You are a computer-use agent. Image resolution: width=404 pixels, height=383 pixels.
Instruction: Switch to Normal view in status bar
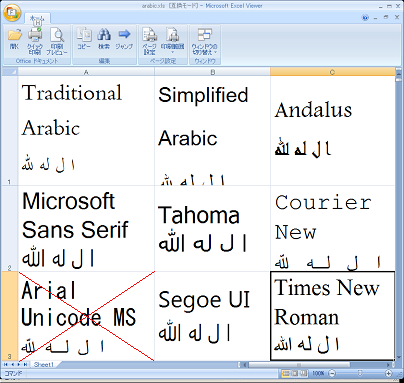(286, 374)
